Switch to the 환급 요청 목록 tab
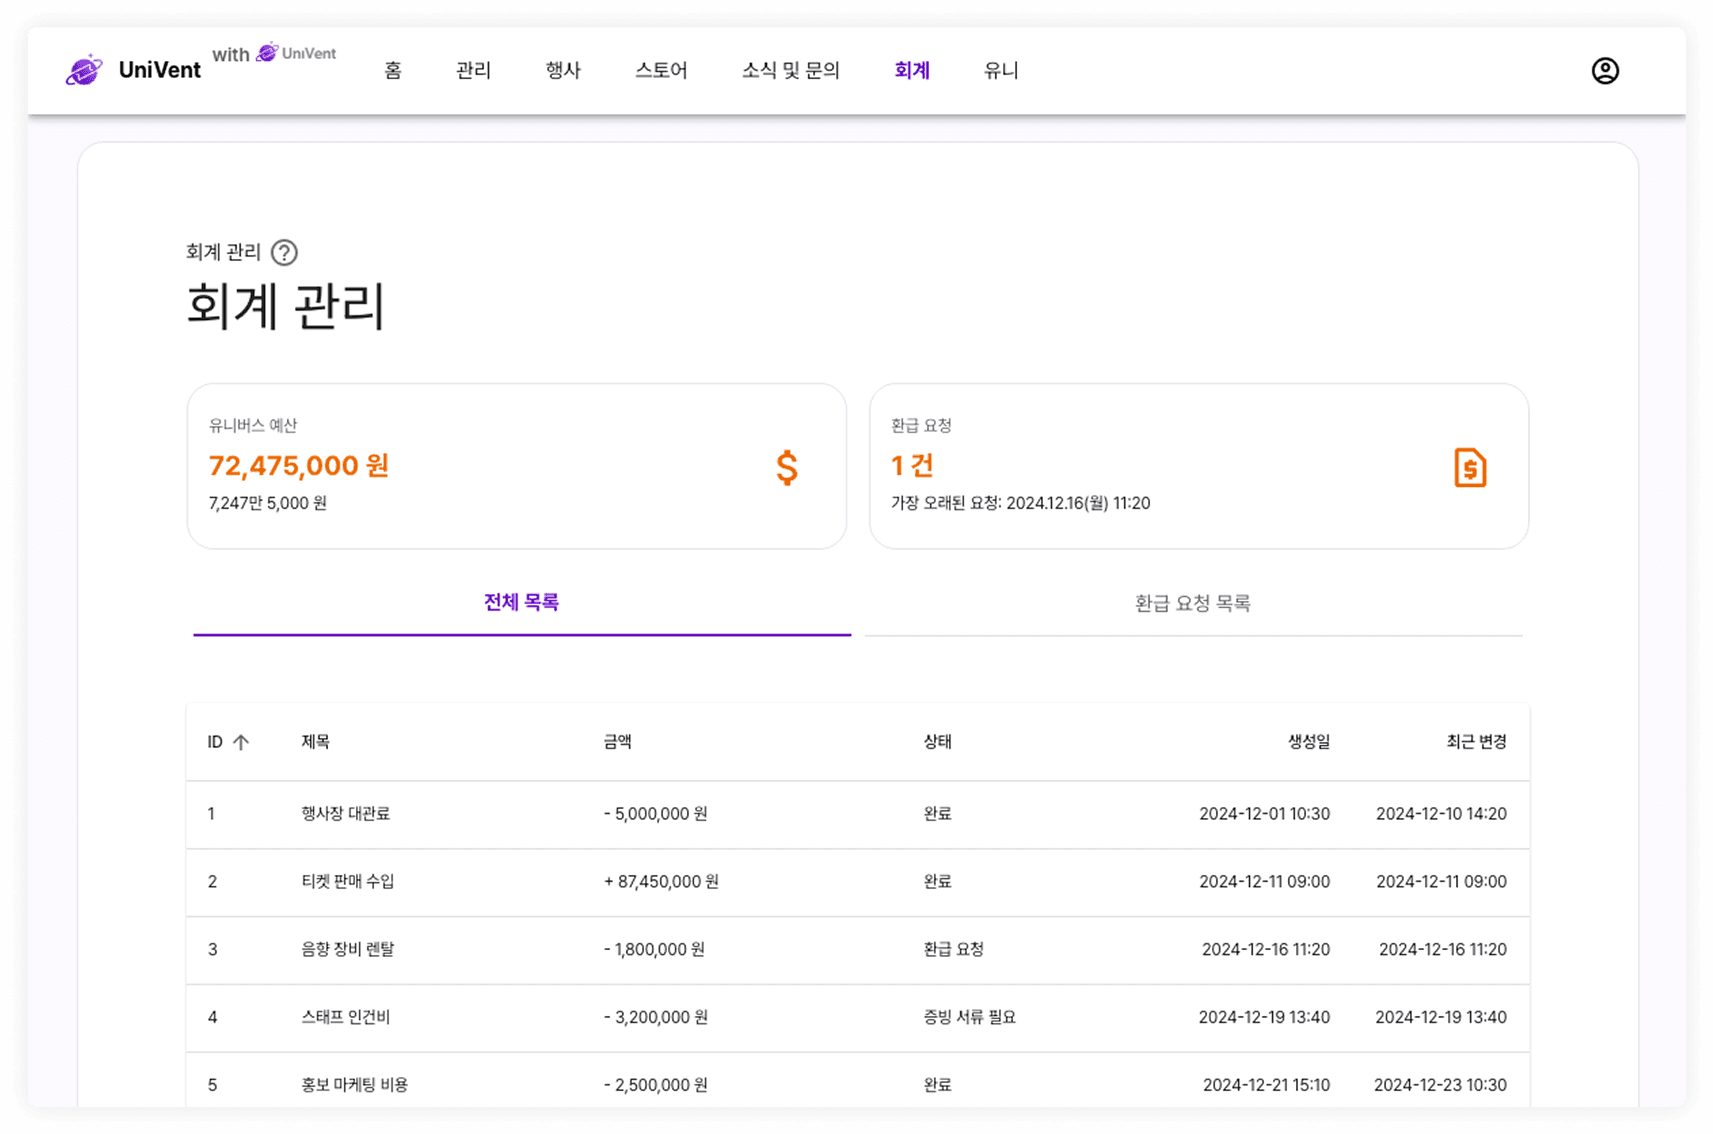Image resolution: width=1713 pixels, height=1134 pixels. [x=1193, y=603]
